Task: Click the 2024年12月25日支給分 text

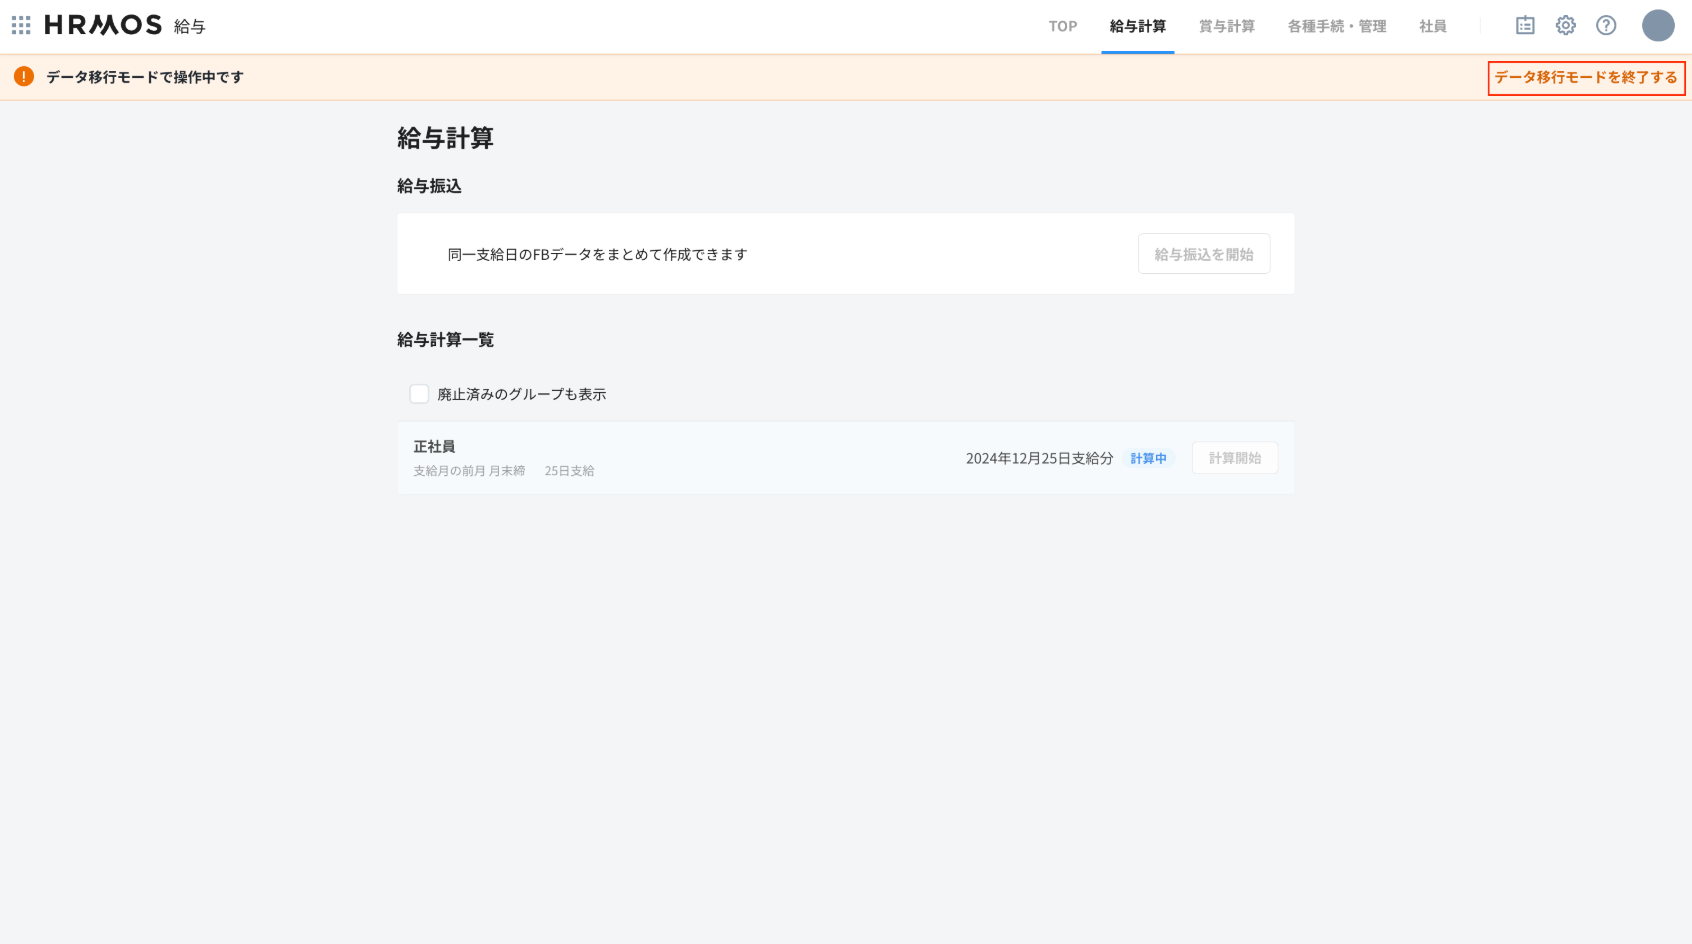Action: click(1039, 458)
